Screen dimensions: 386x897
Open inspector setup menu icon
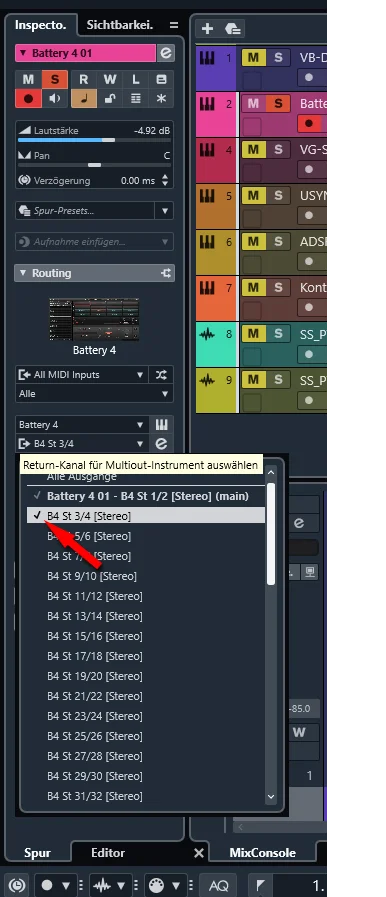(174, 25)
